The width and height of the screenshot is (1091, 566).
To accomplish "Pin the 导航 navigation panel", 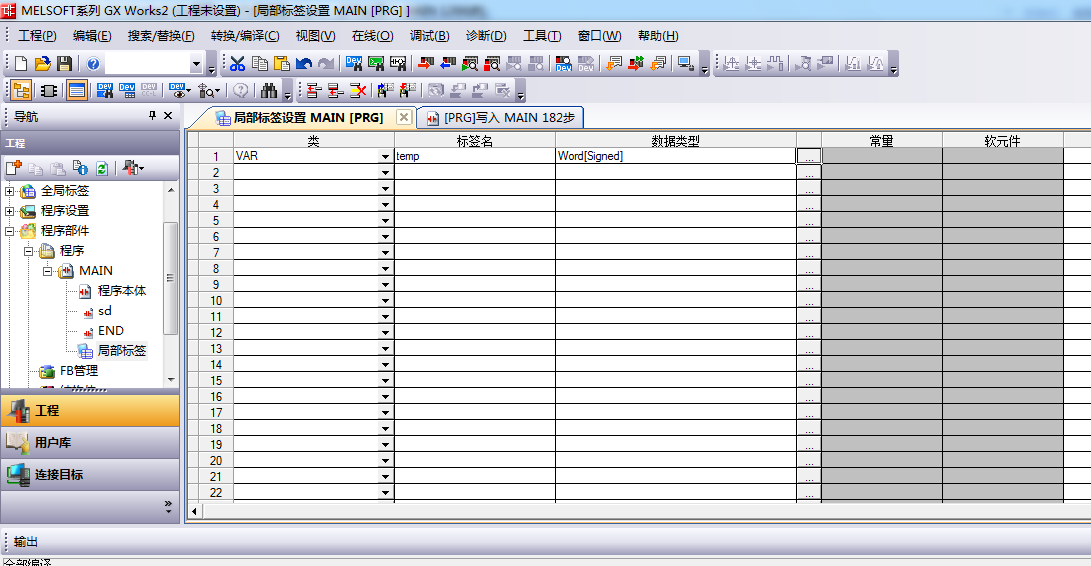I will pos(153,116).
